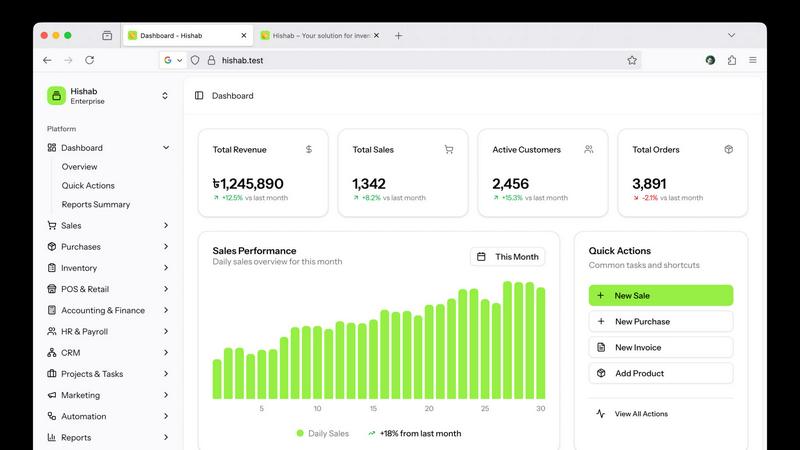Click the POS & Retail store icon

52,289
